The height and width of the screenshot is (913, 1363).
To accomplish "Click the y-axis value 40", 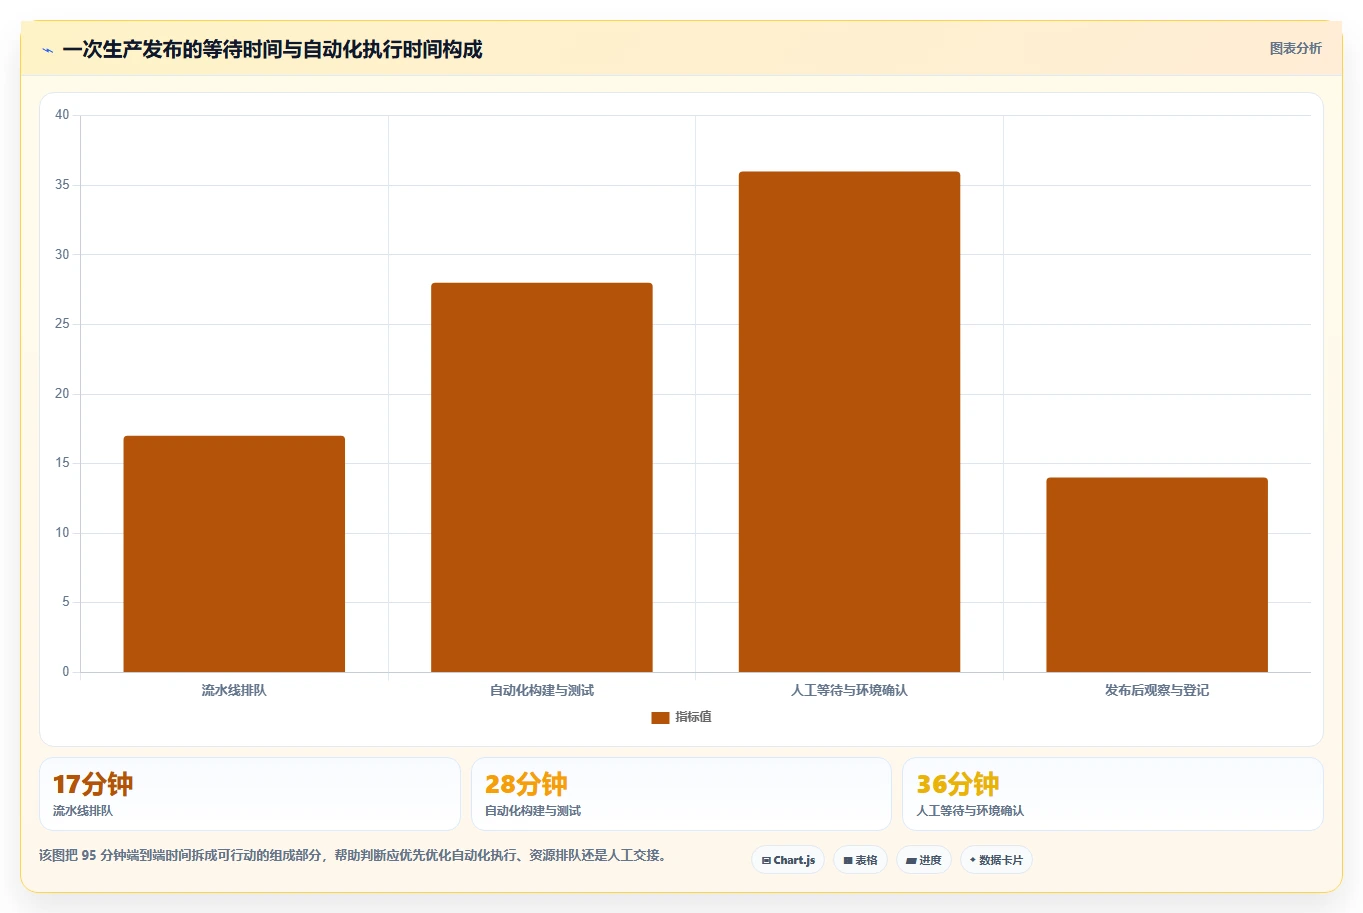I will [62, 115].
